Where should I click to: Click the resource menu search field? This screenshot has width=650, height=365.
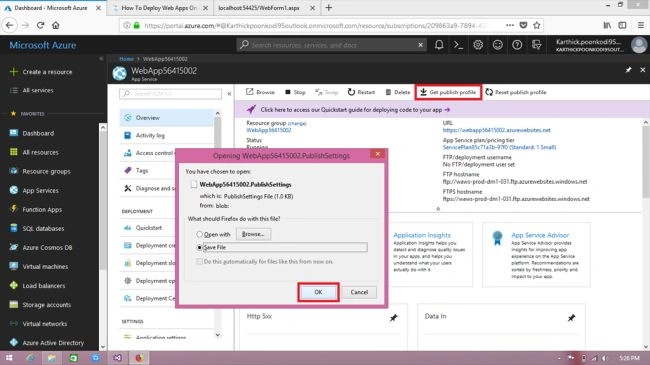point(171,94)
